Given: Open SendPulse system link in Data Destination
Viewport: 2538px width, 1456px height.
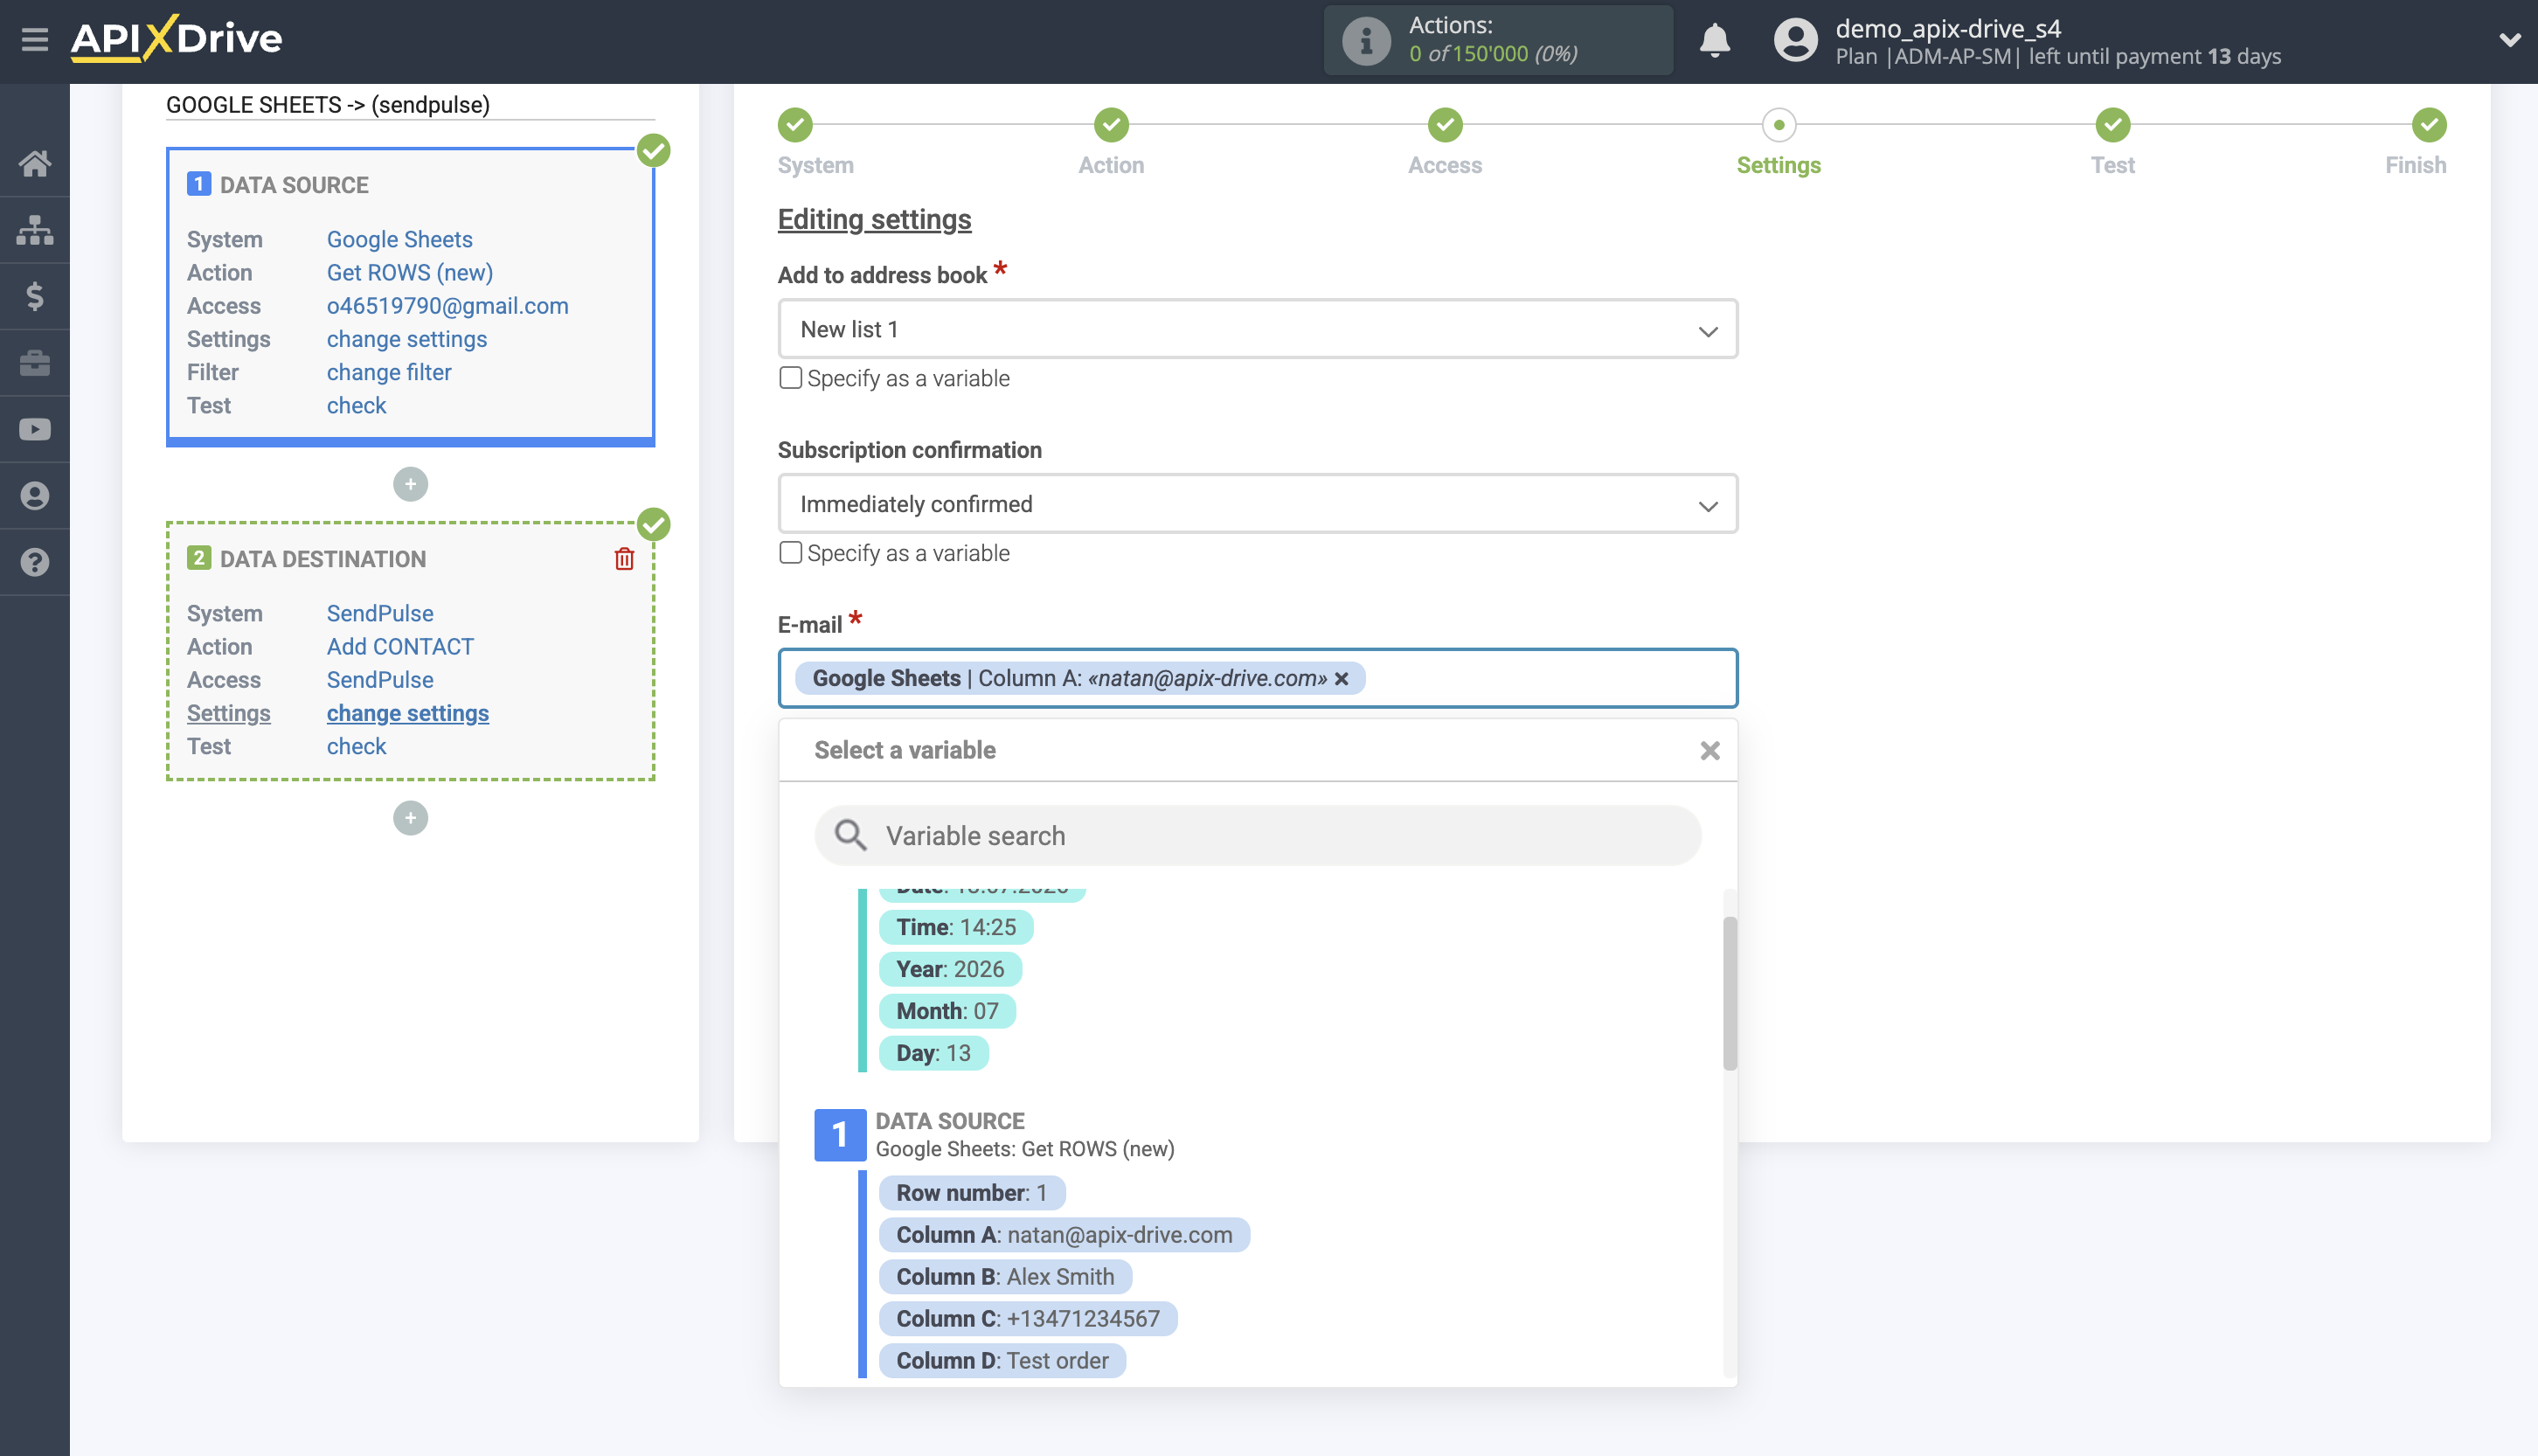Looking at the screenshot, I should (380, 613).
